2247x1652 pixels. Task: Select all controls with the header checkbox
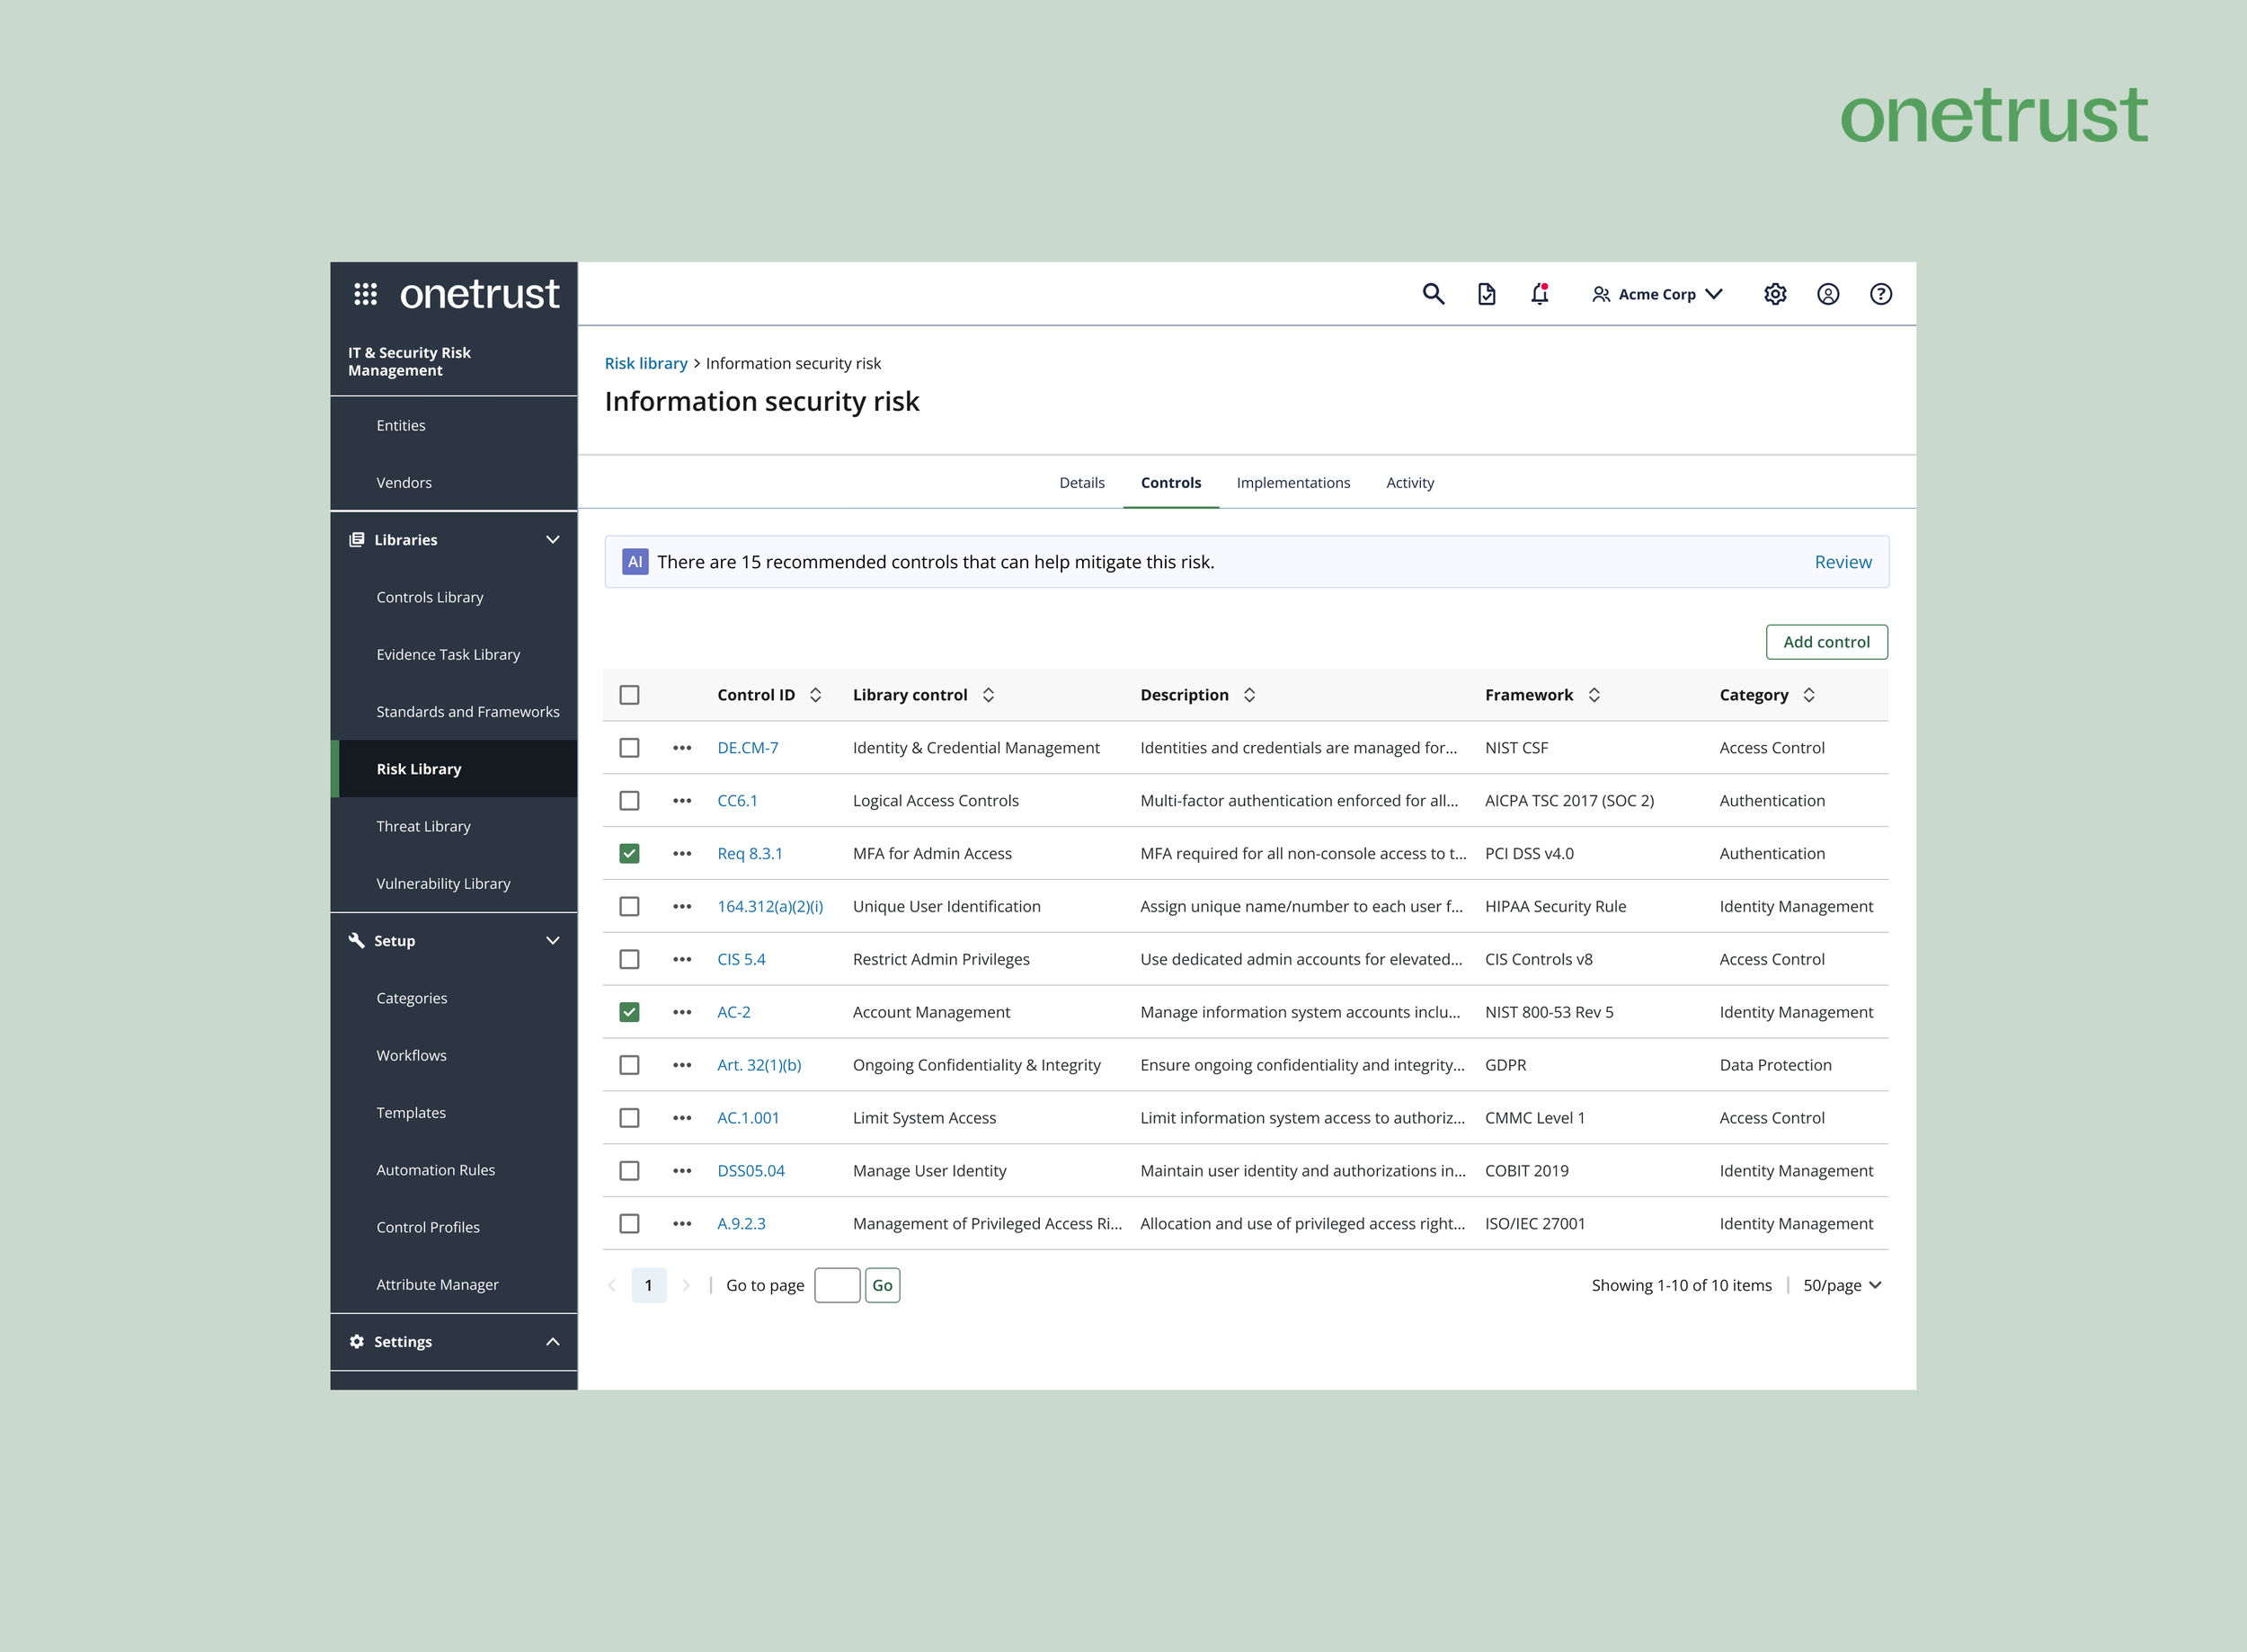[629, 694]
